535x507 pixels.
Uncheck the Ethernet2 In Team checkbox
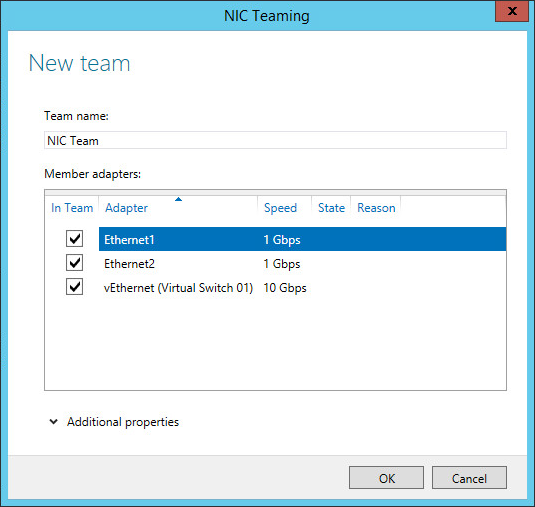click(x=74, y=263)
